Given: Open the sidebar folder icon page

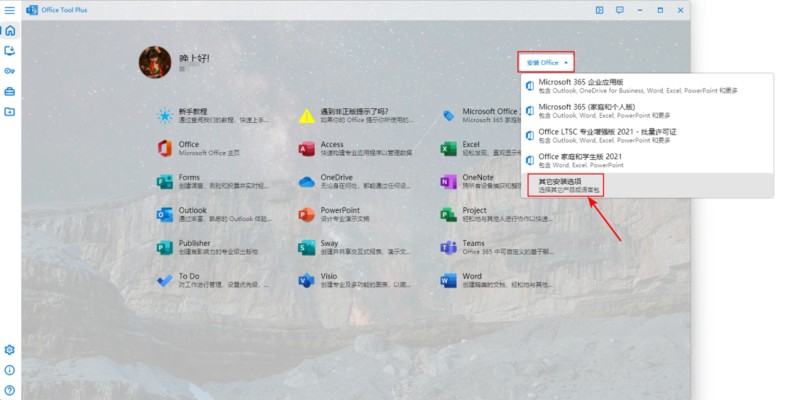Looking at the screenshot, I should [x=10, y=111].
